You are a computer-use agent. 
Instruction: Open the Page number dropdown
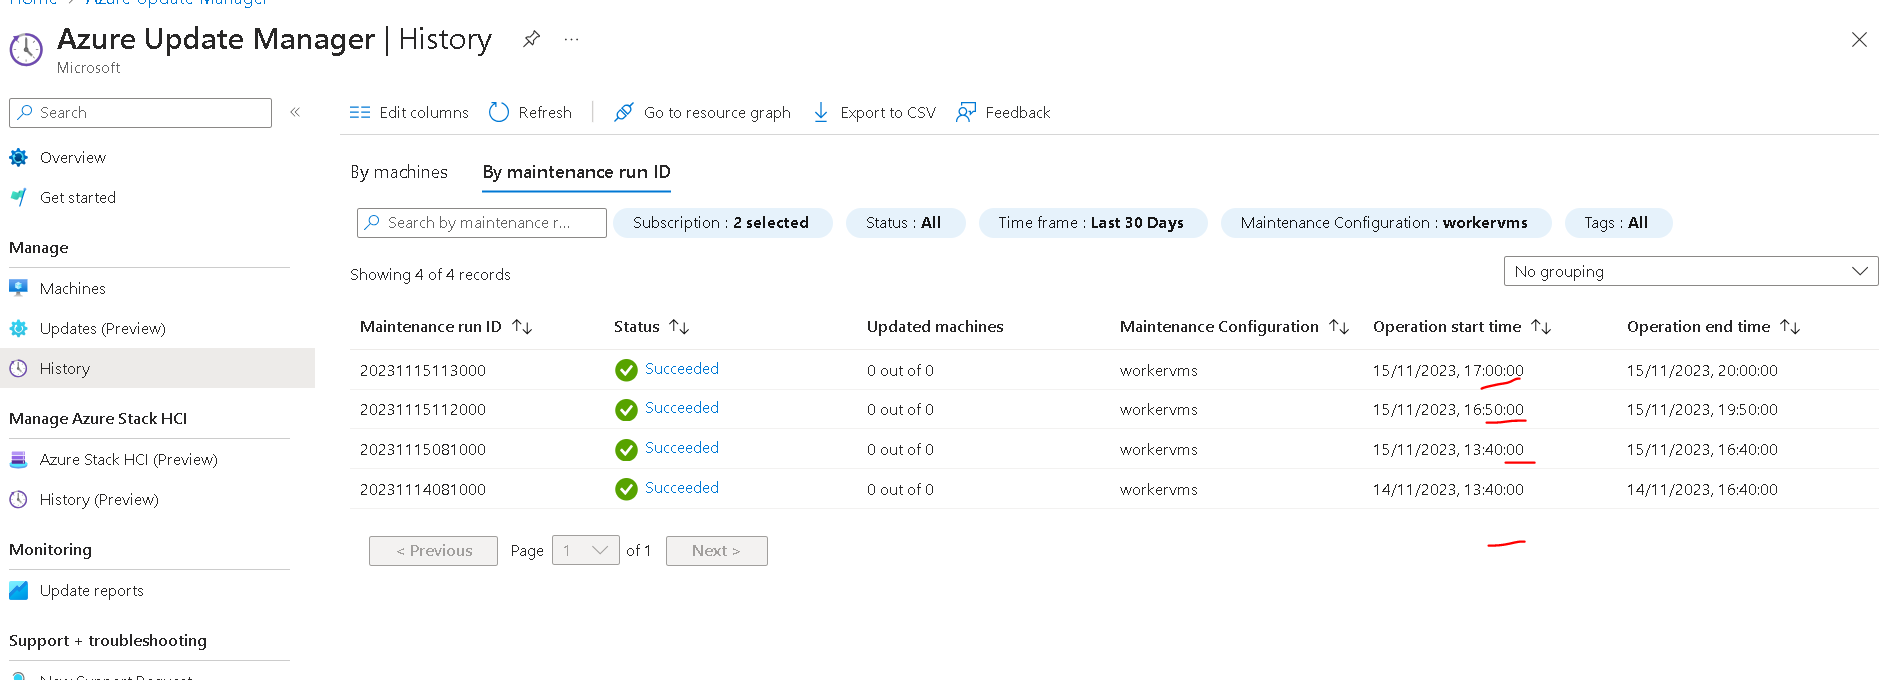pos(586,551)
